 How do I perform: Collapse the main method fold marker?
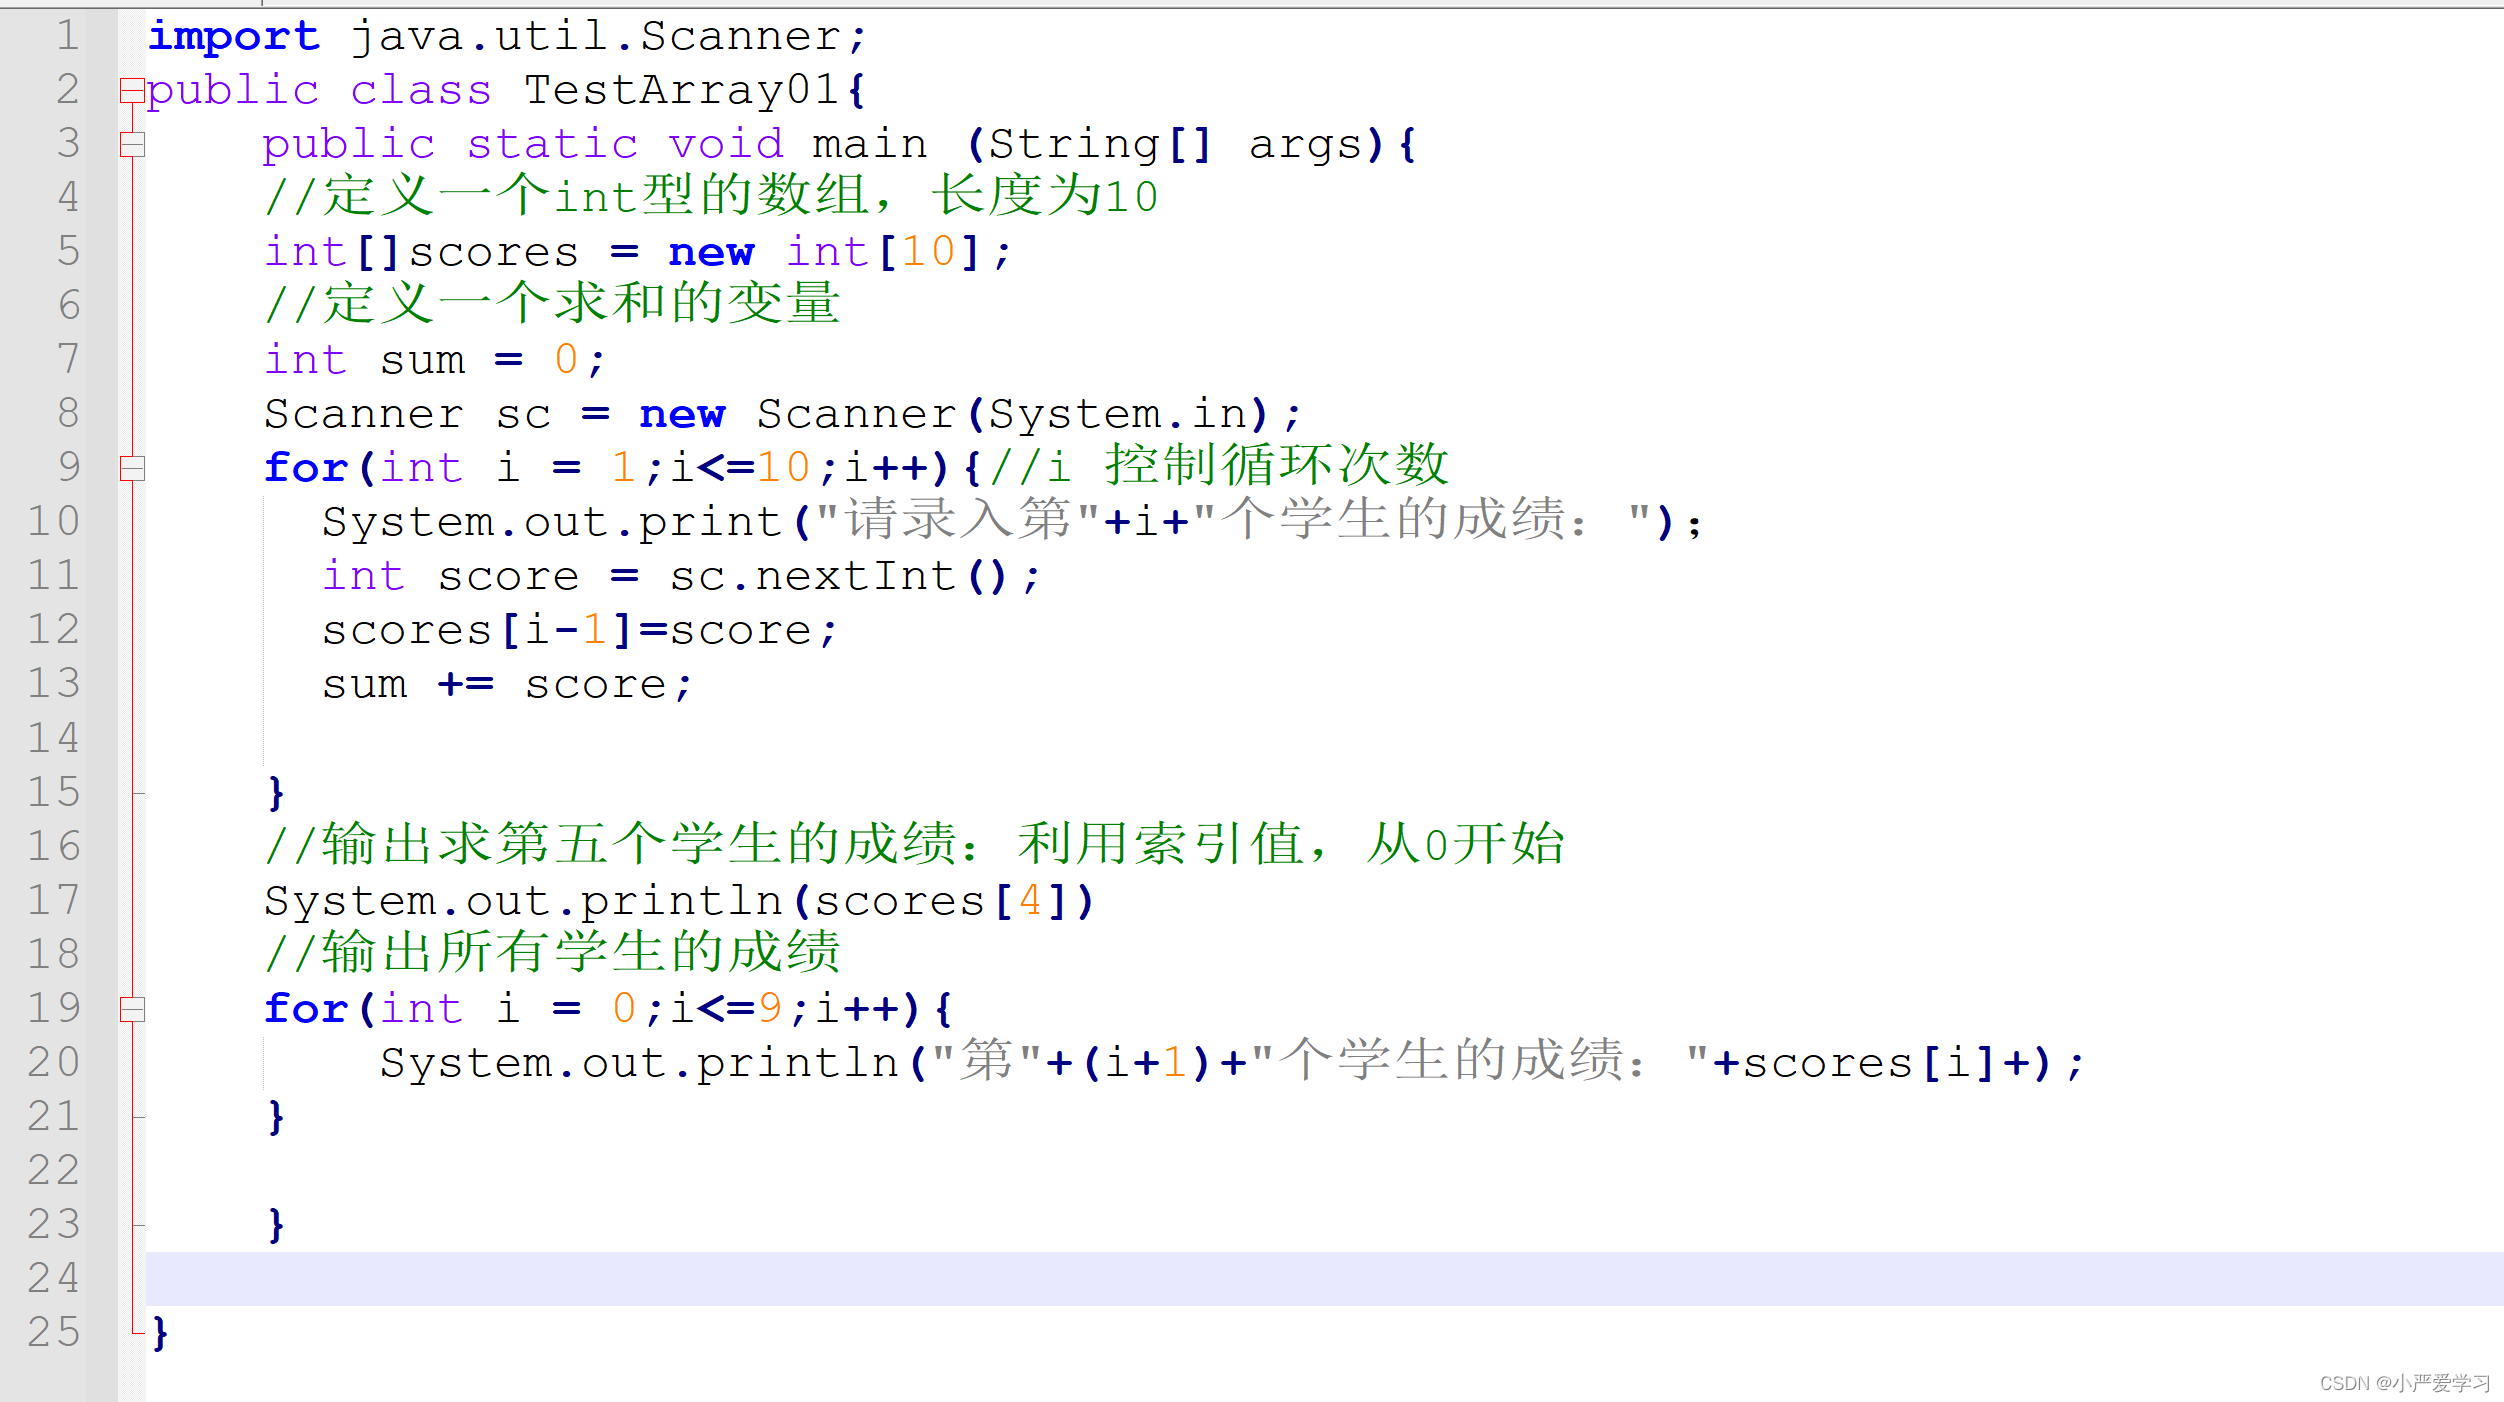[132, 145]
